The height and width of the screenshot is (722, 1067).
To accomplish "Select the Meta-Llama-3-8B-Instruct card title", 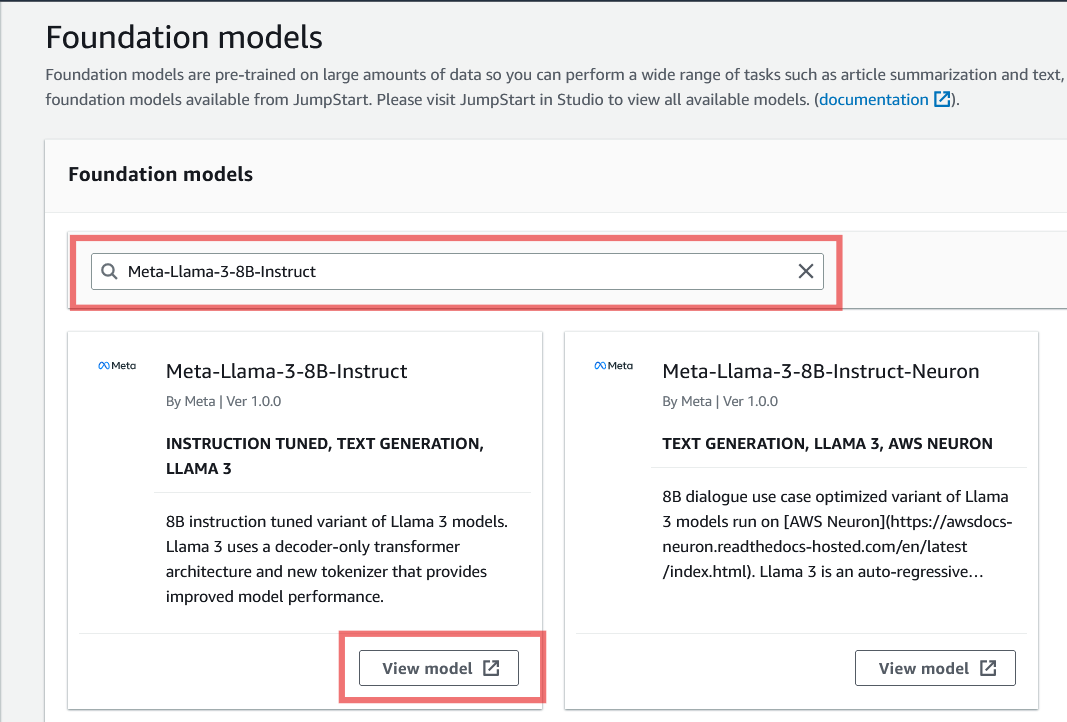I will coord(286,371).
